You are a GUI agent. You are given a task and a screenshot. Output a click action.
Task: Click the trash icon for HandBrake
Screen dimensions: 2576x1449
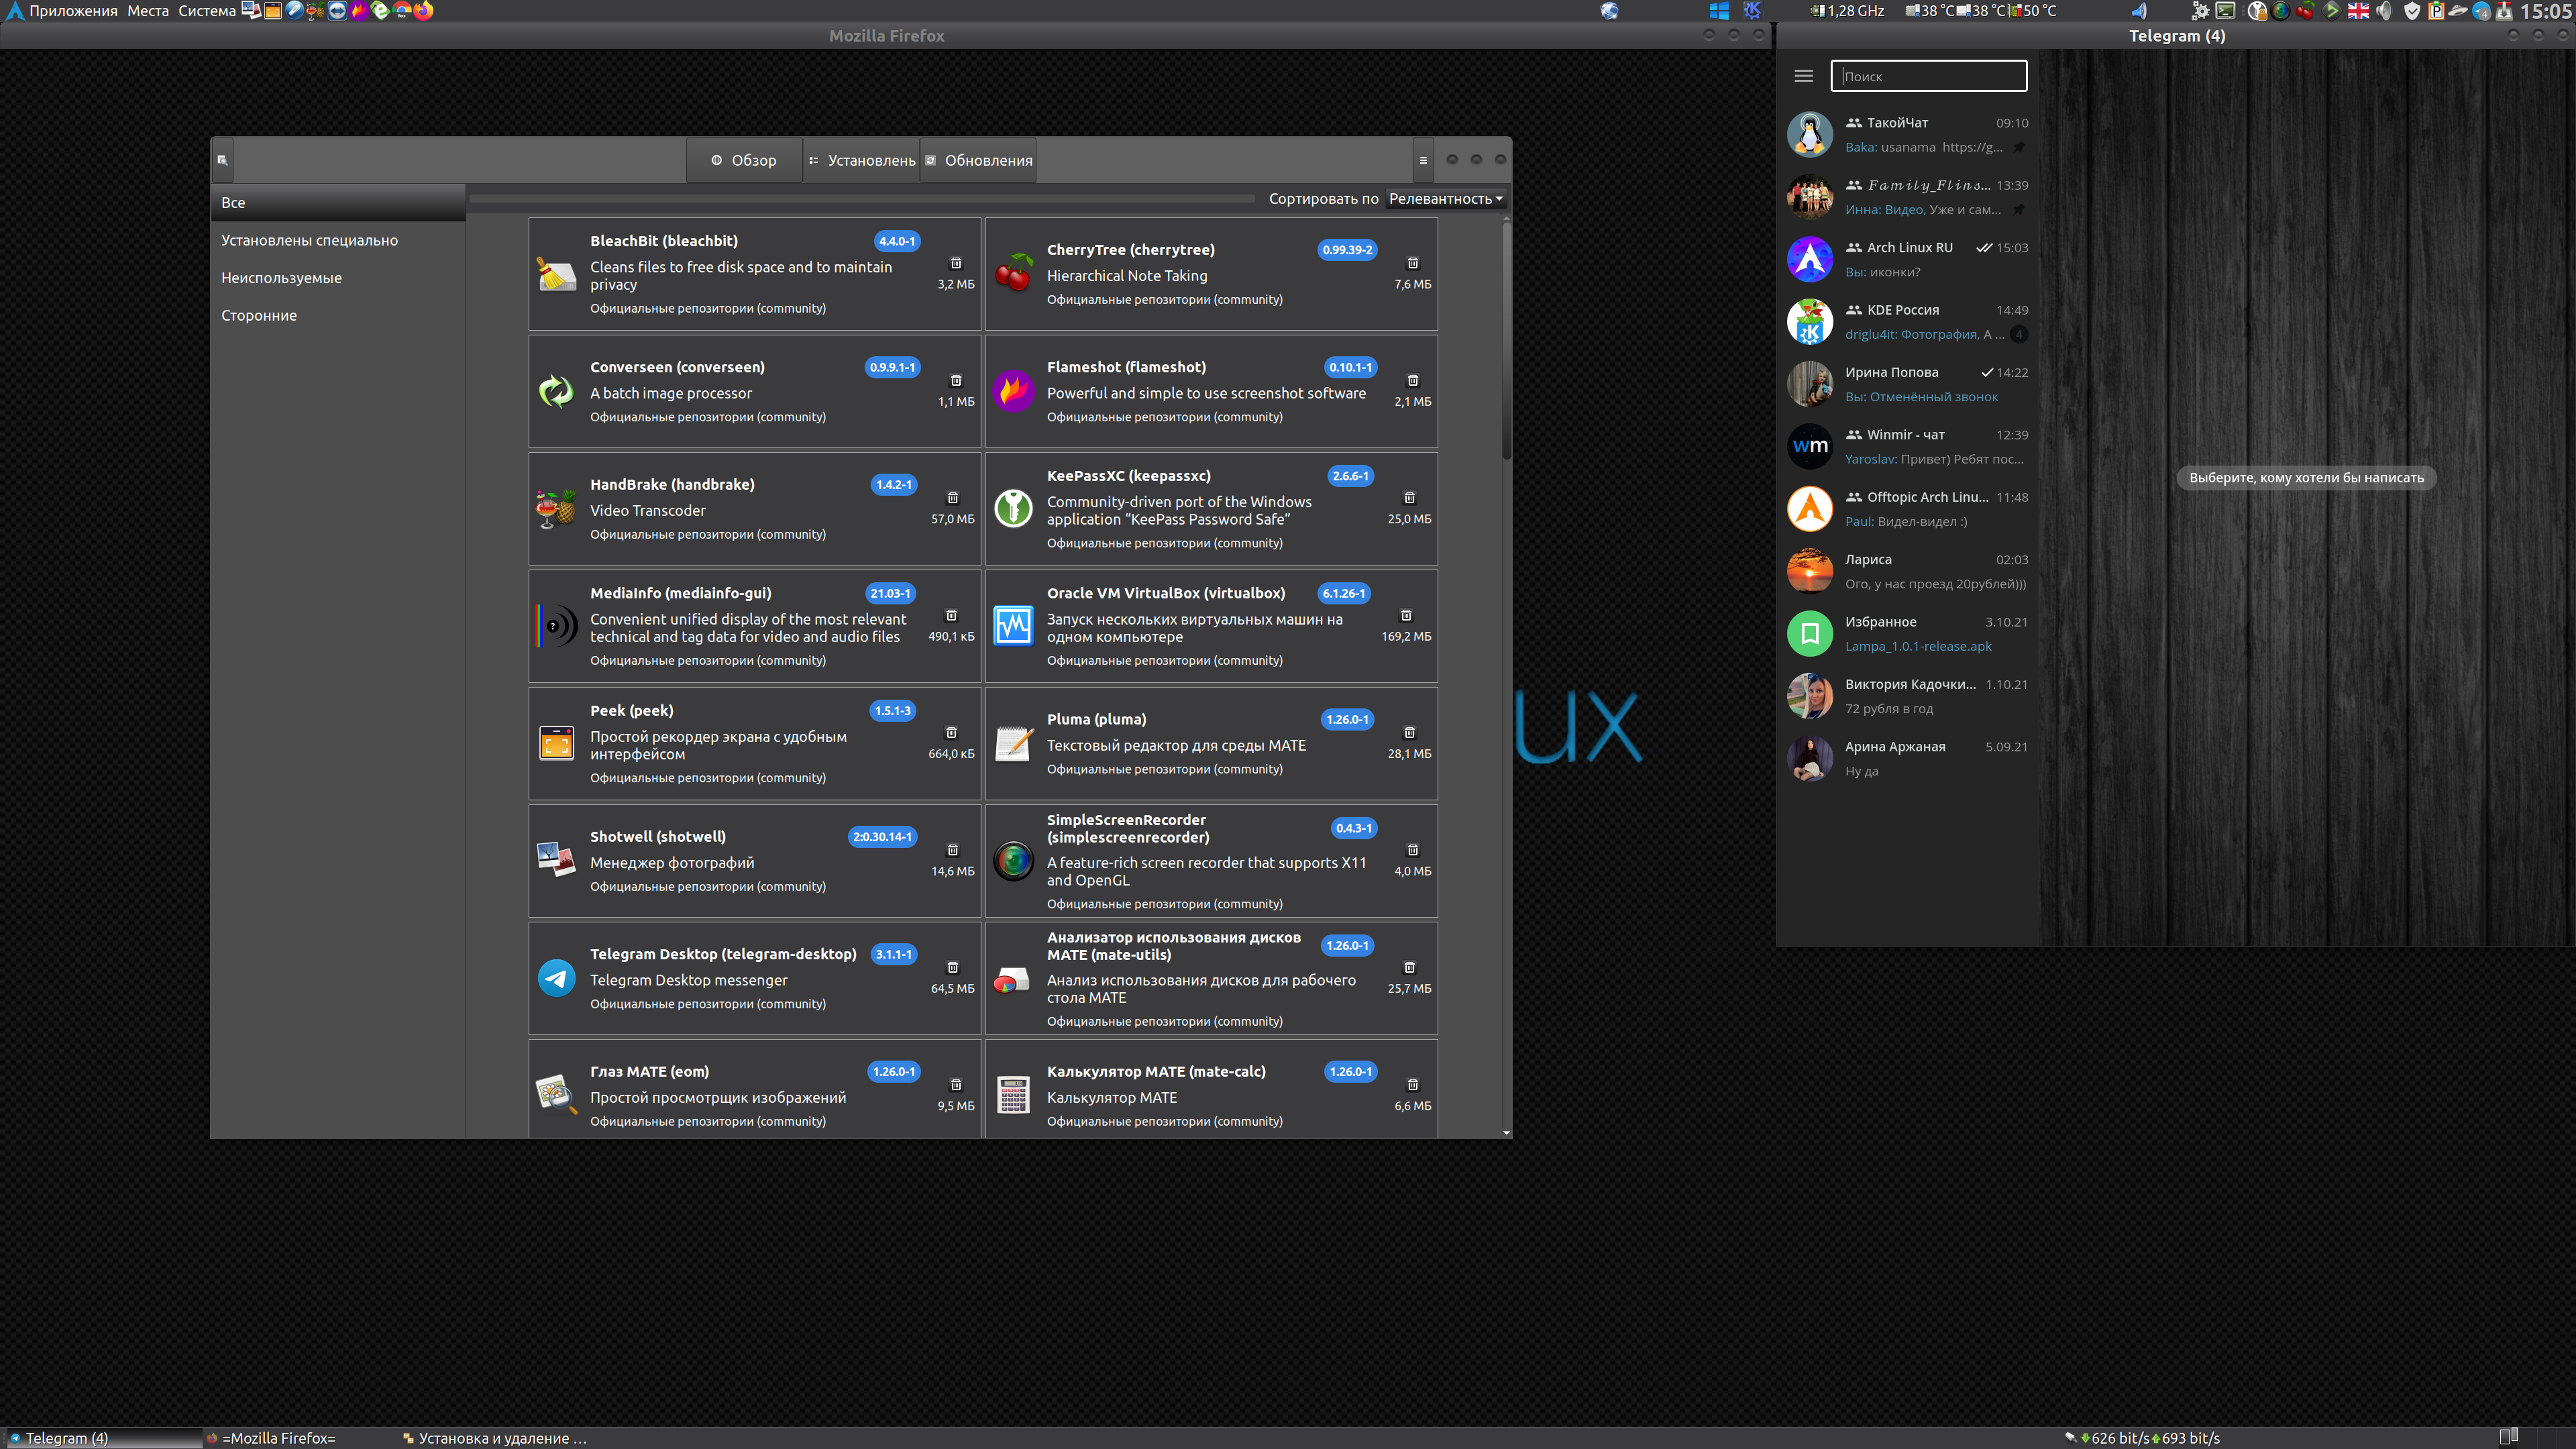[x=953, y=497]
